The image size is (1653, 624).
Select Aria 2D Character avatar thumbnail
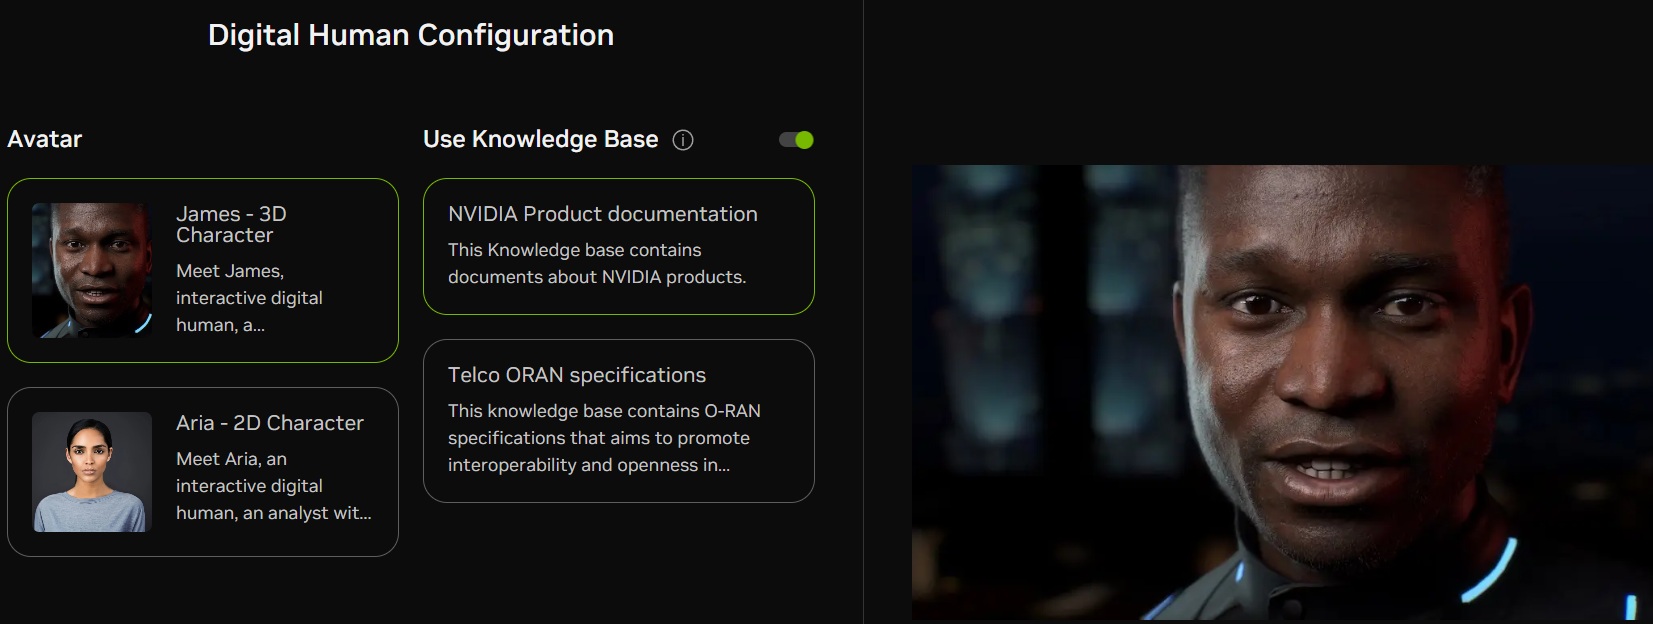[x=92, y=471]
